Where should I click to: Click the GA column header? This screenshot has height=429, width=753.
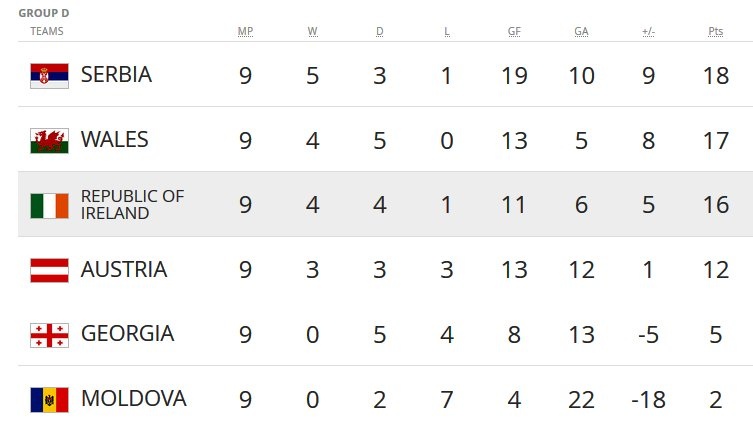(x=581, y=31)
